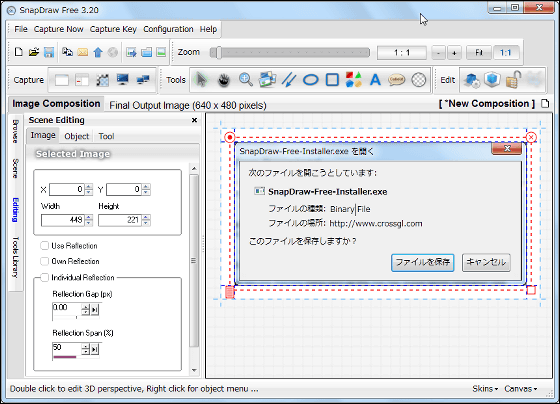This screenshot has width=560, height=404.
Task: Click the padlock icon in Edit group
Action: tap(513, 79)
